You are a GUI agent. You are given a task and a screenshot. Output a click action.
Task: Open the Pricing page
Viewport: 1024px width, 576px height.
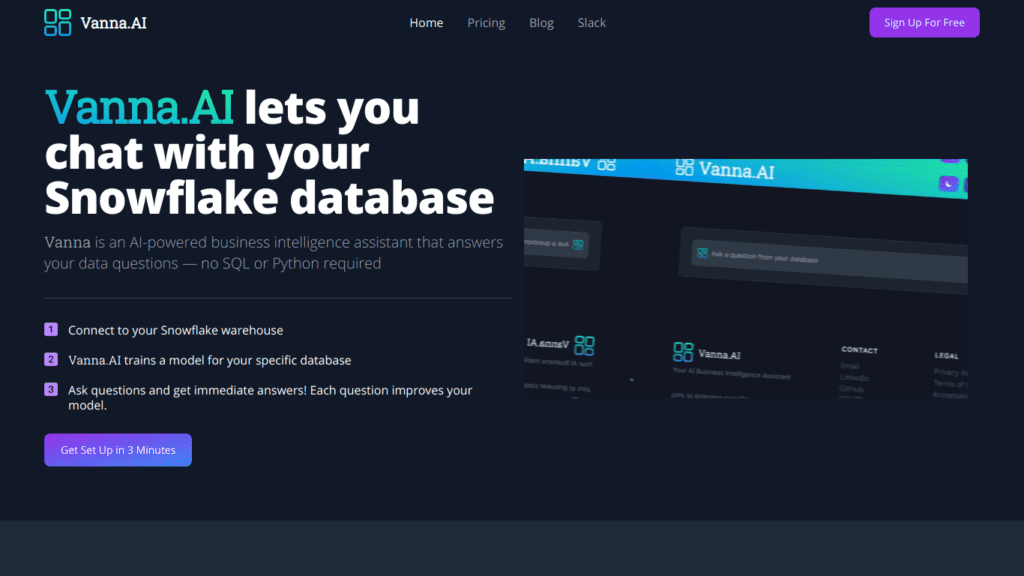[x=486, y=23]
